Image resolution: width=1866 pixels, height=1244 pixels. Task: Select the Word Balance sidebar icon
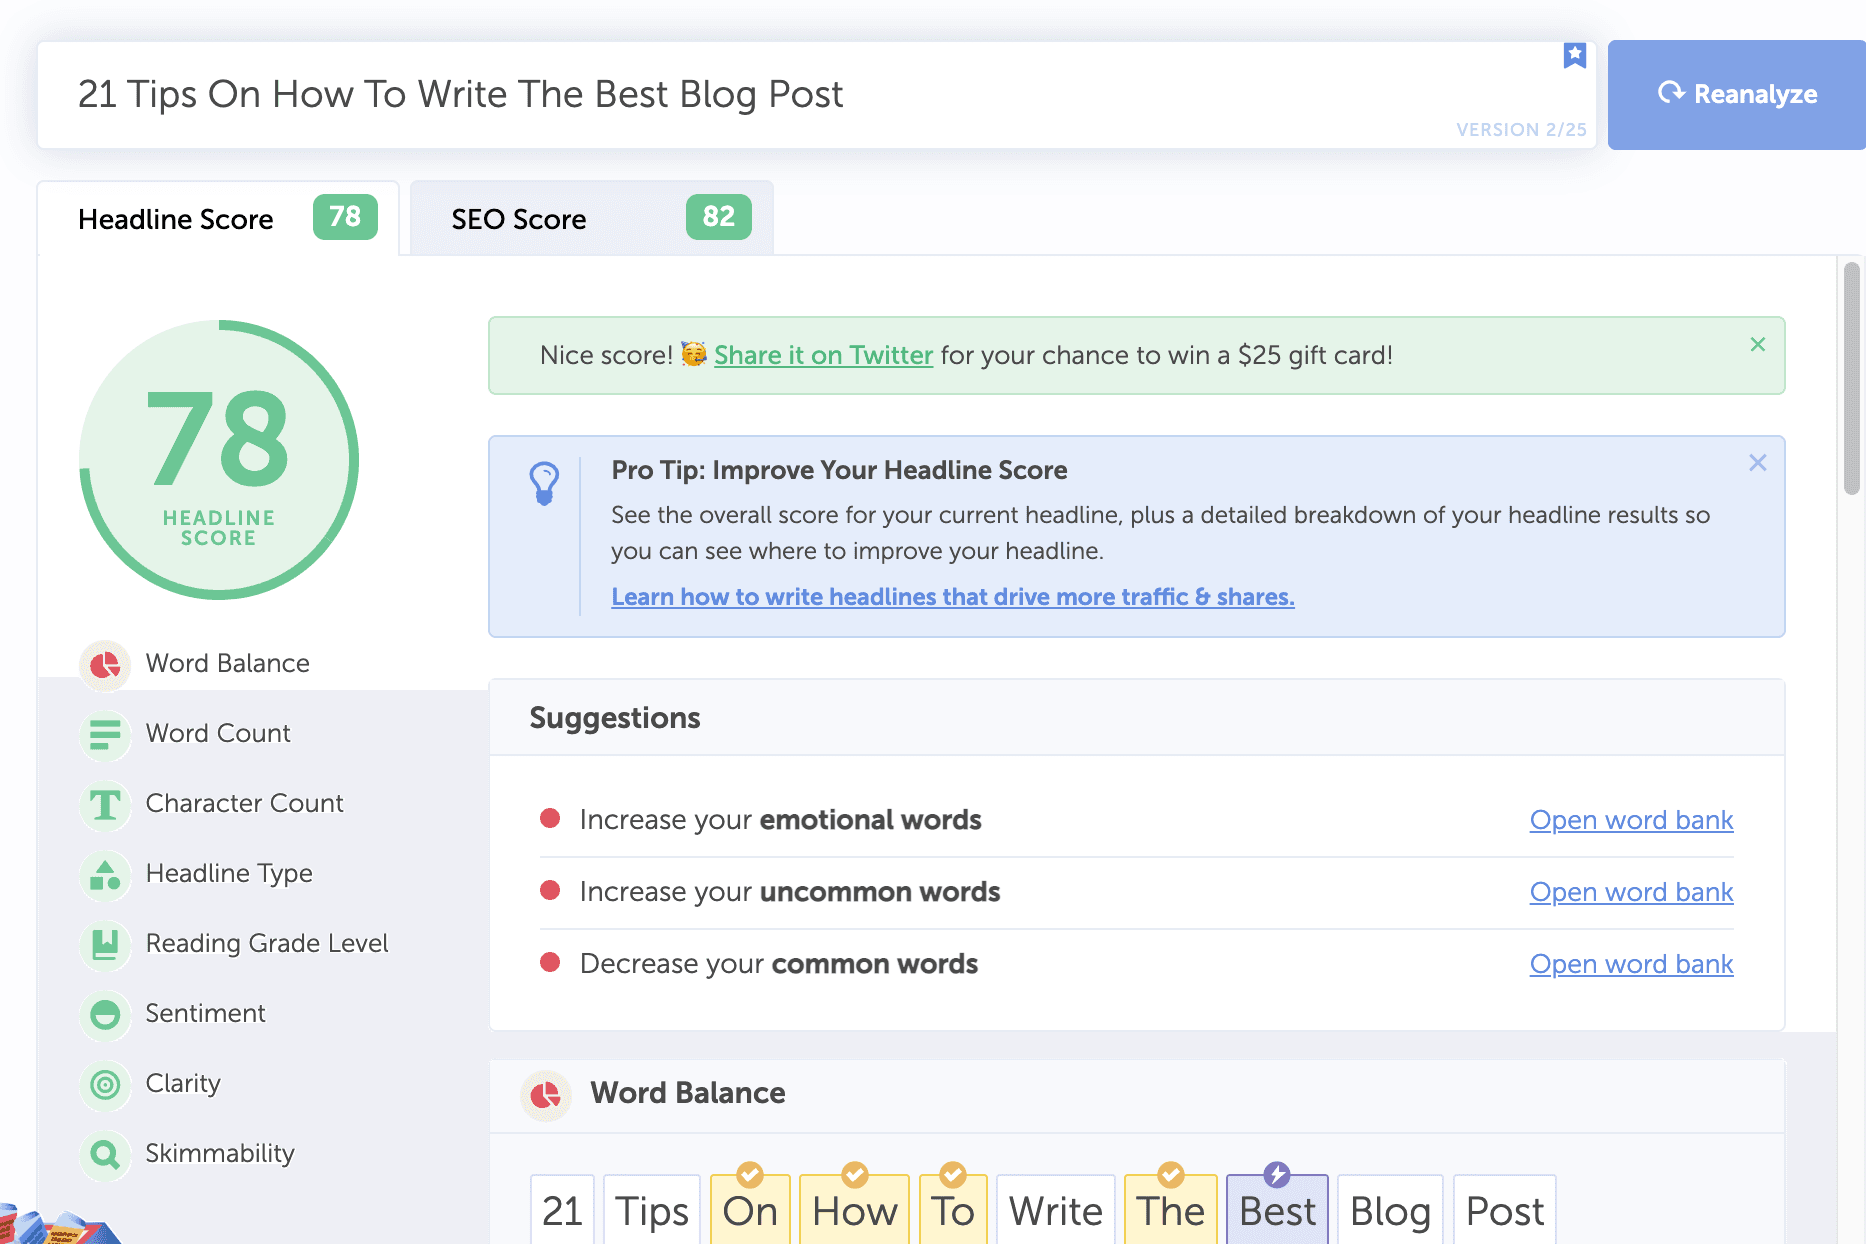pyautogui.click(x=104, y=664)
